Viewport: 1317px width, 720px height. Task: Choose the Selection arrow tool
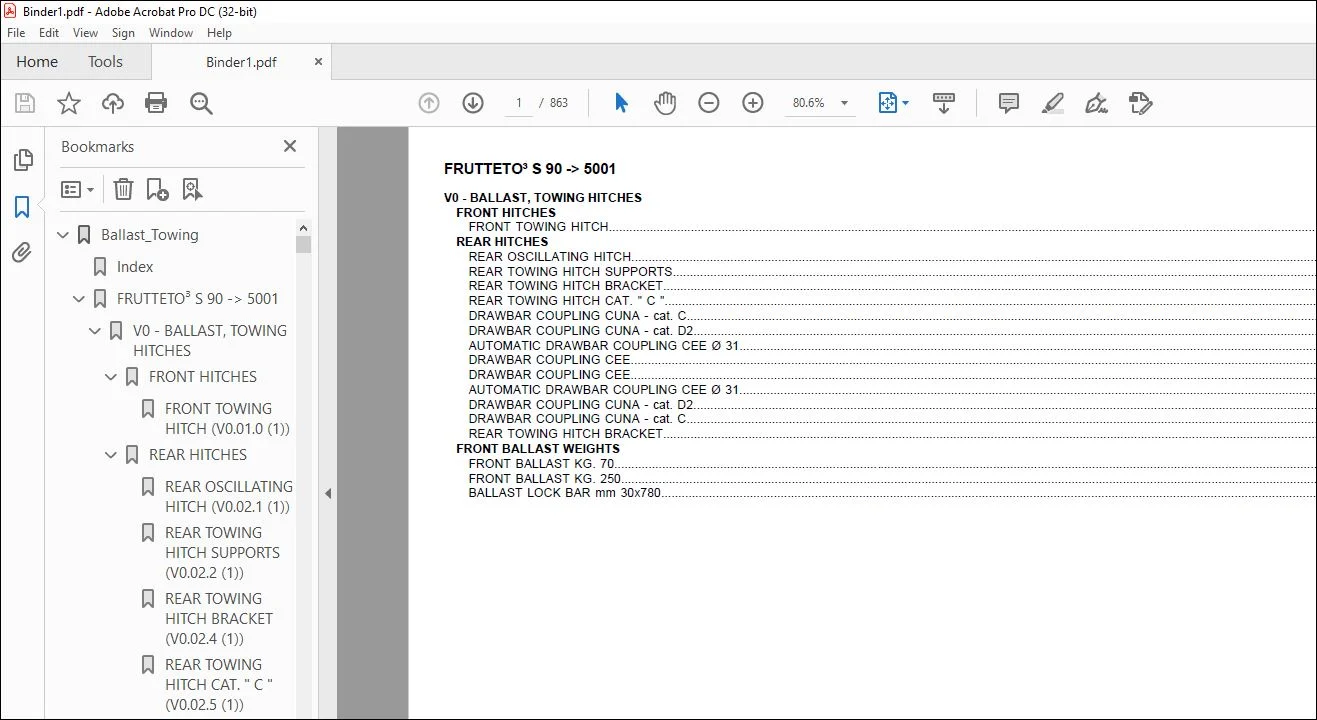[621, 103]
